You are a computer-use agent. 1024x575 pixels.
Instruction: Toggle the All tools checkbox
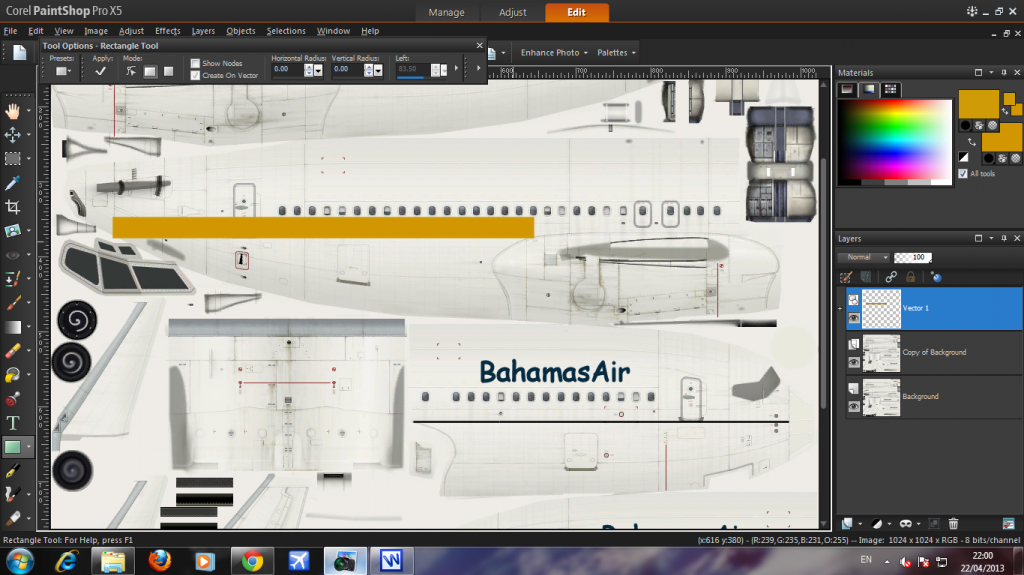(x=962, y=174)
